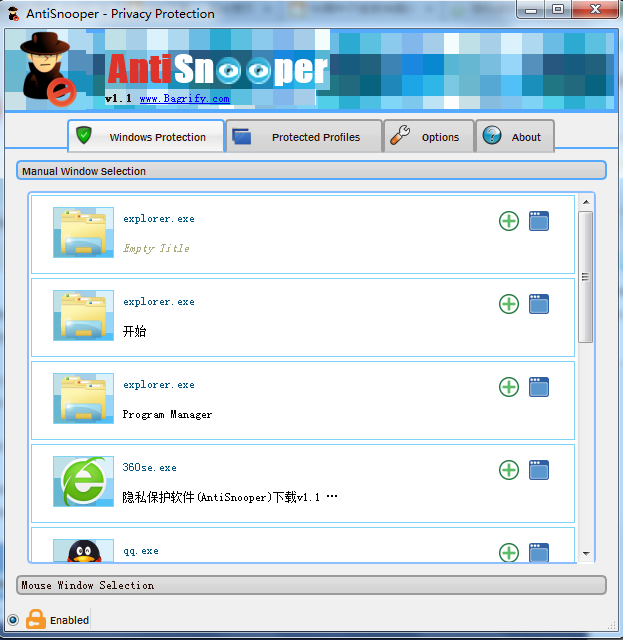Click blue window icon in 开始 row

[539, 304]
